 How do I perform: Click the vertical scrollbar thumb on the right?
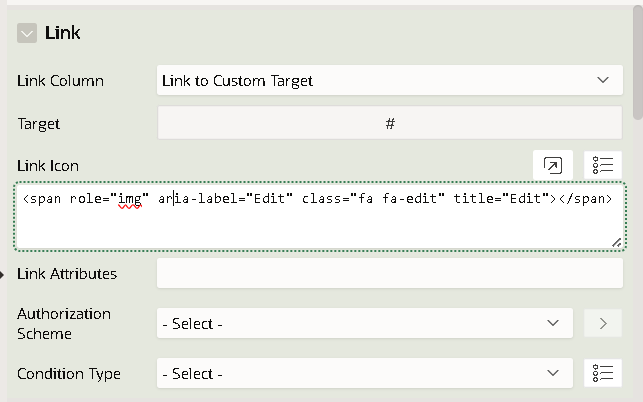pyautogui.click(x=638, y=62)
